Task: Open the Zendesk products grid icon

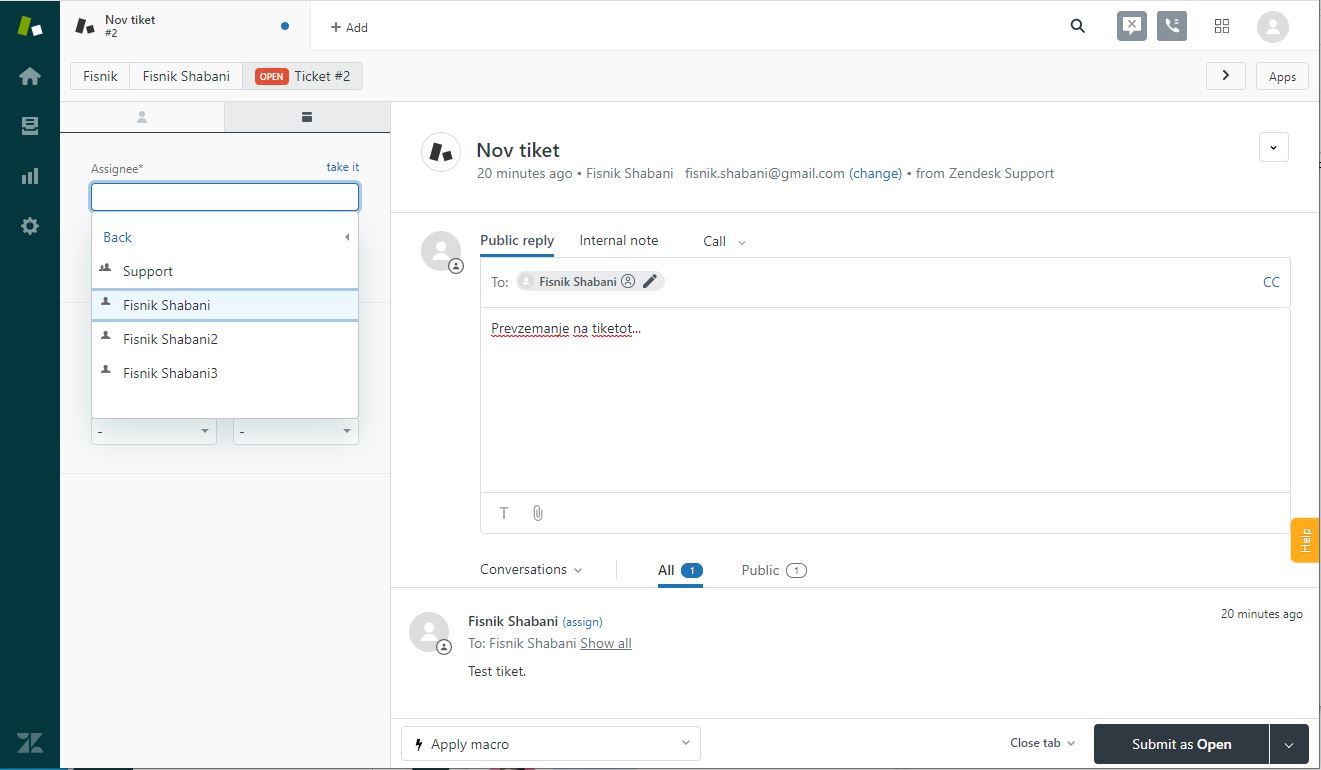Action: pyautogui.click(x=1221, y=27)
